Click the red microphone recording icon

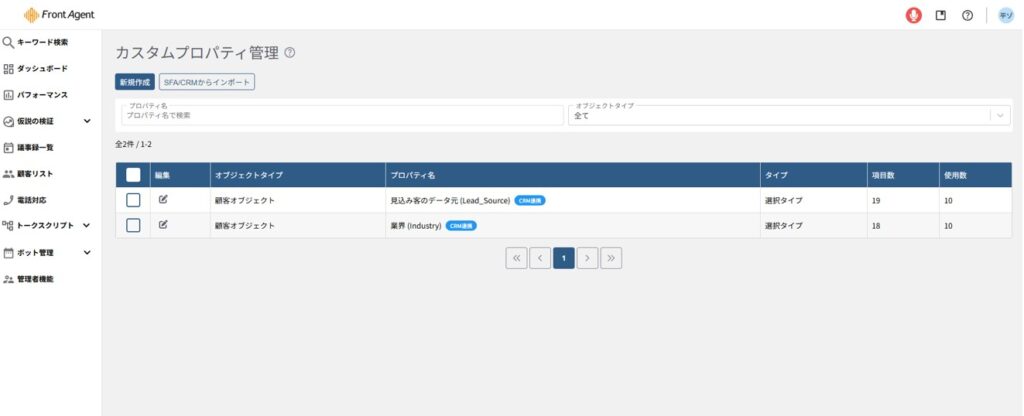tap(913, 15)
